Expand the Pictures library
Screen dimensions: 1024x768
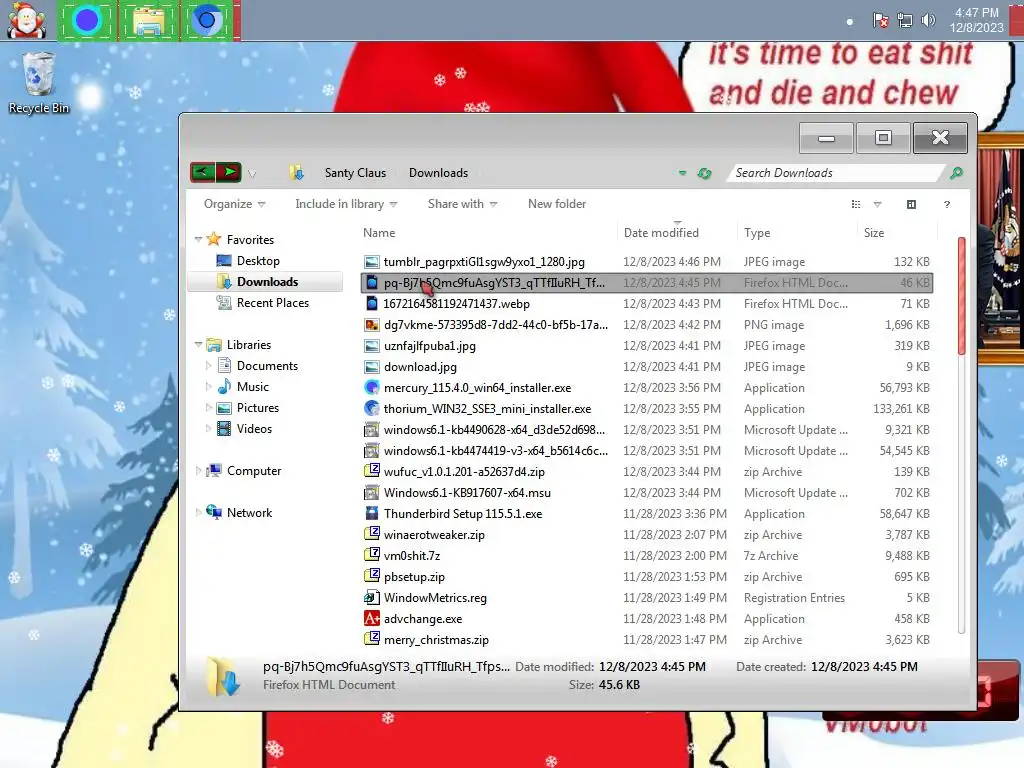pos(208,408)
